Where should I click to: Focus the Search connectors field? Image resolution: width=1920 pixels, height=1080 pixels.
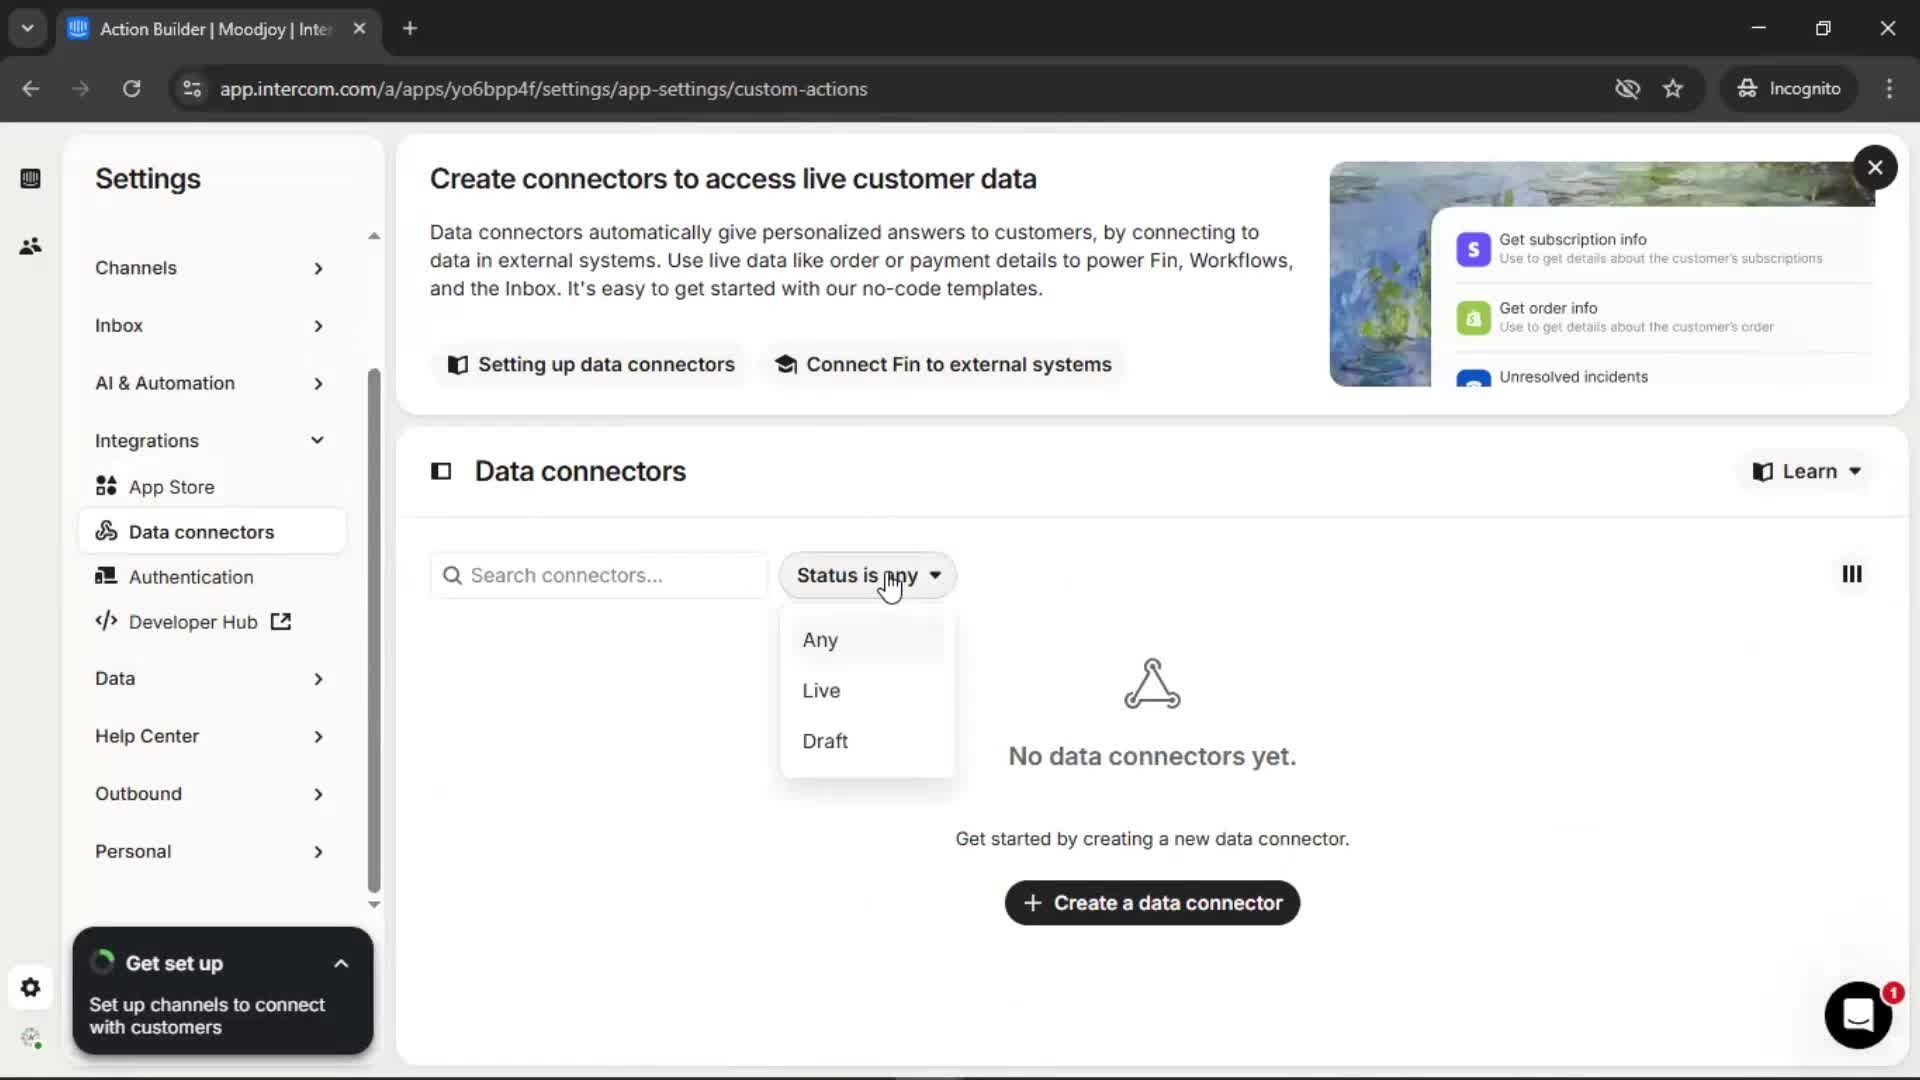(599, 576)
